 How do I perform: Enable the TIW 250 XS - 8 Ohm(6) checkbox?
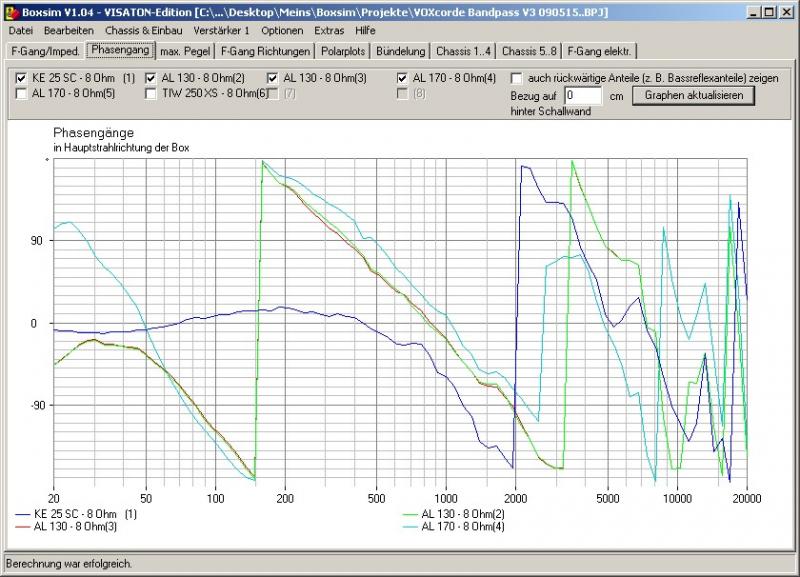point(152,94)
